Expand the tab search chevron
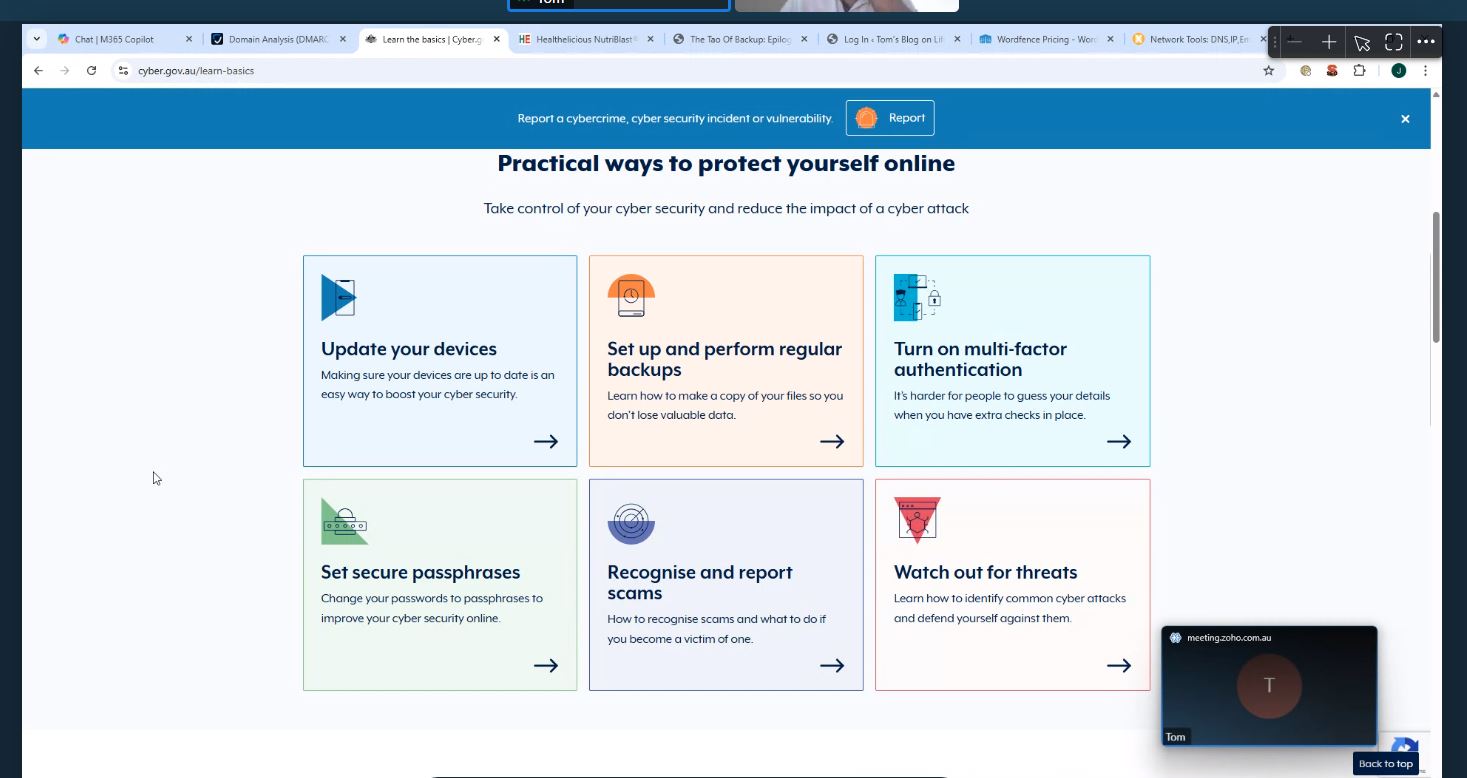 coord(36,38)
